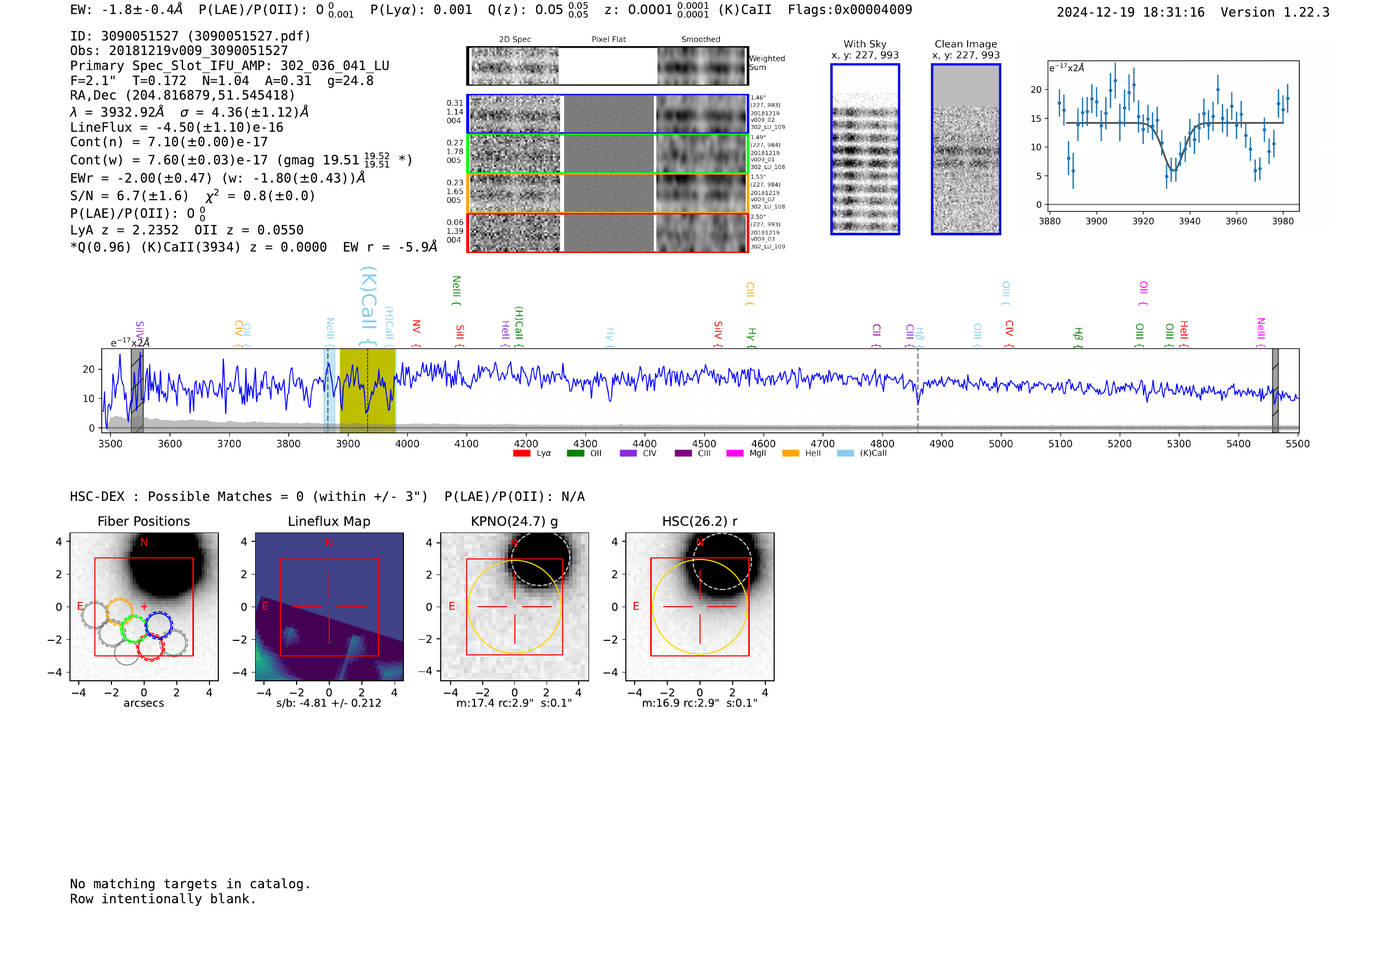1400x953 pixels.
Task: Click the green fiber circle in Fiber Positions
Action: (x=134, y=629)
